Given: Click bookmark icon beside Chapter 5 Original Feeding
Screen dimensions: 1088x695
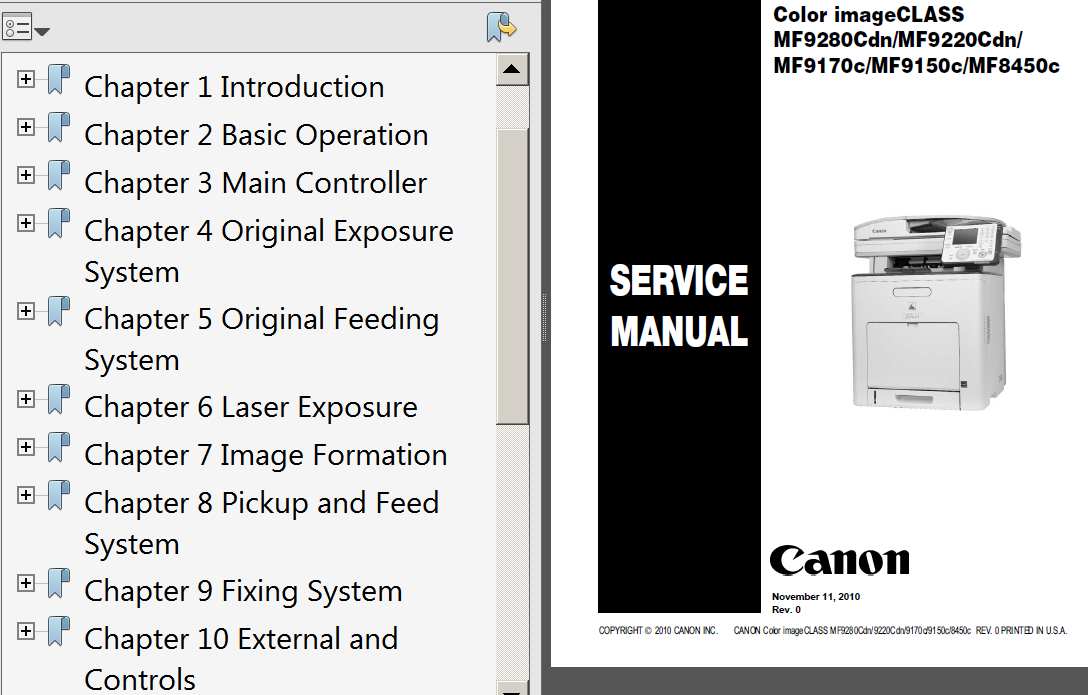Looking at the screenshot, I should pos(59,311).
